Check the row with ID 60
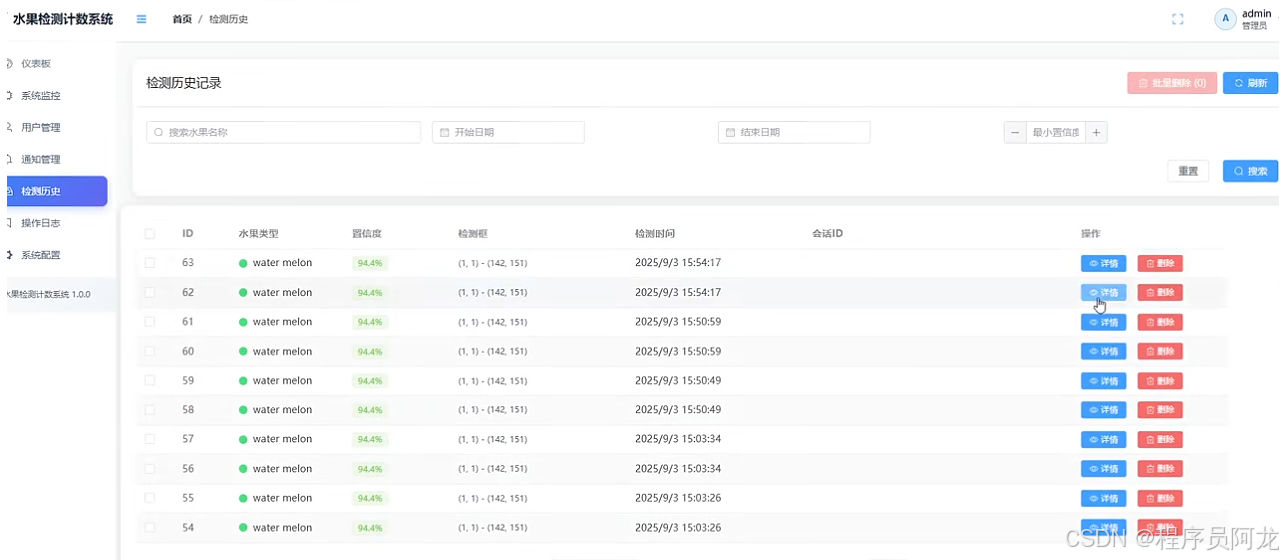The height and width of the screenshot is (560, 1283). click(150, 351)
